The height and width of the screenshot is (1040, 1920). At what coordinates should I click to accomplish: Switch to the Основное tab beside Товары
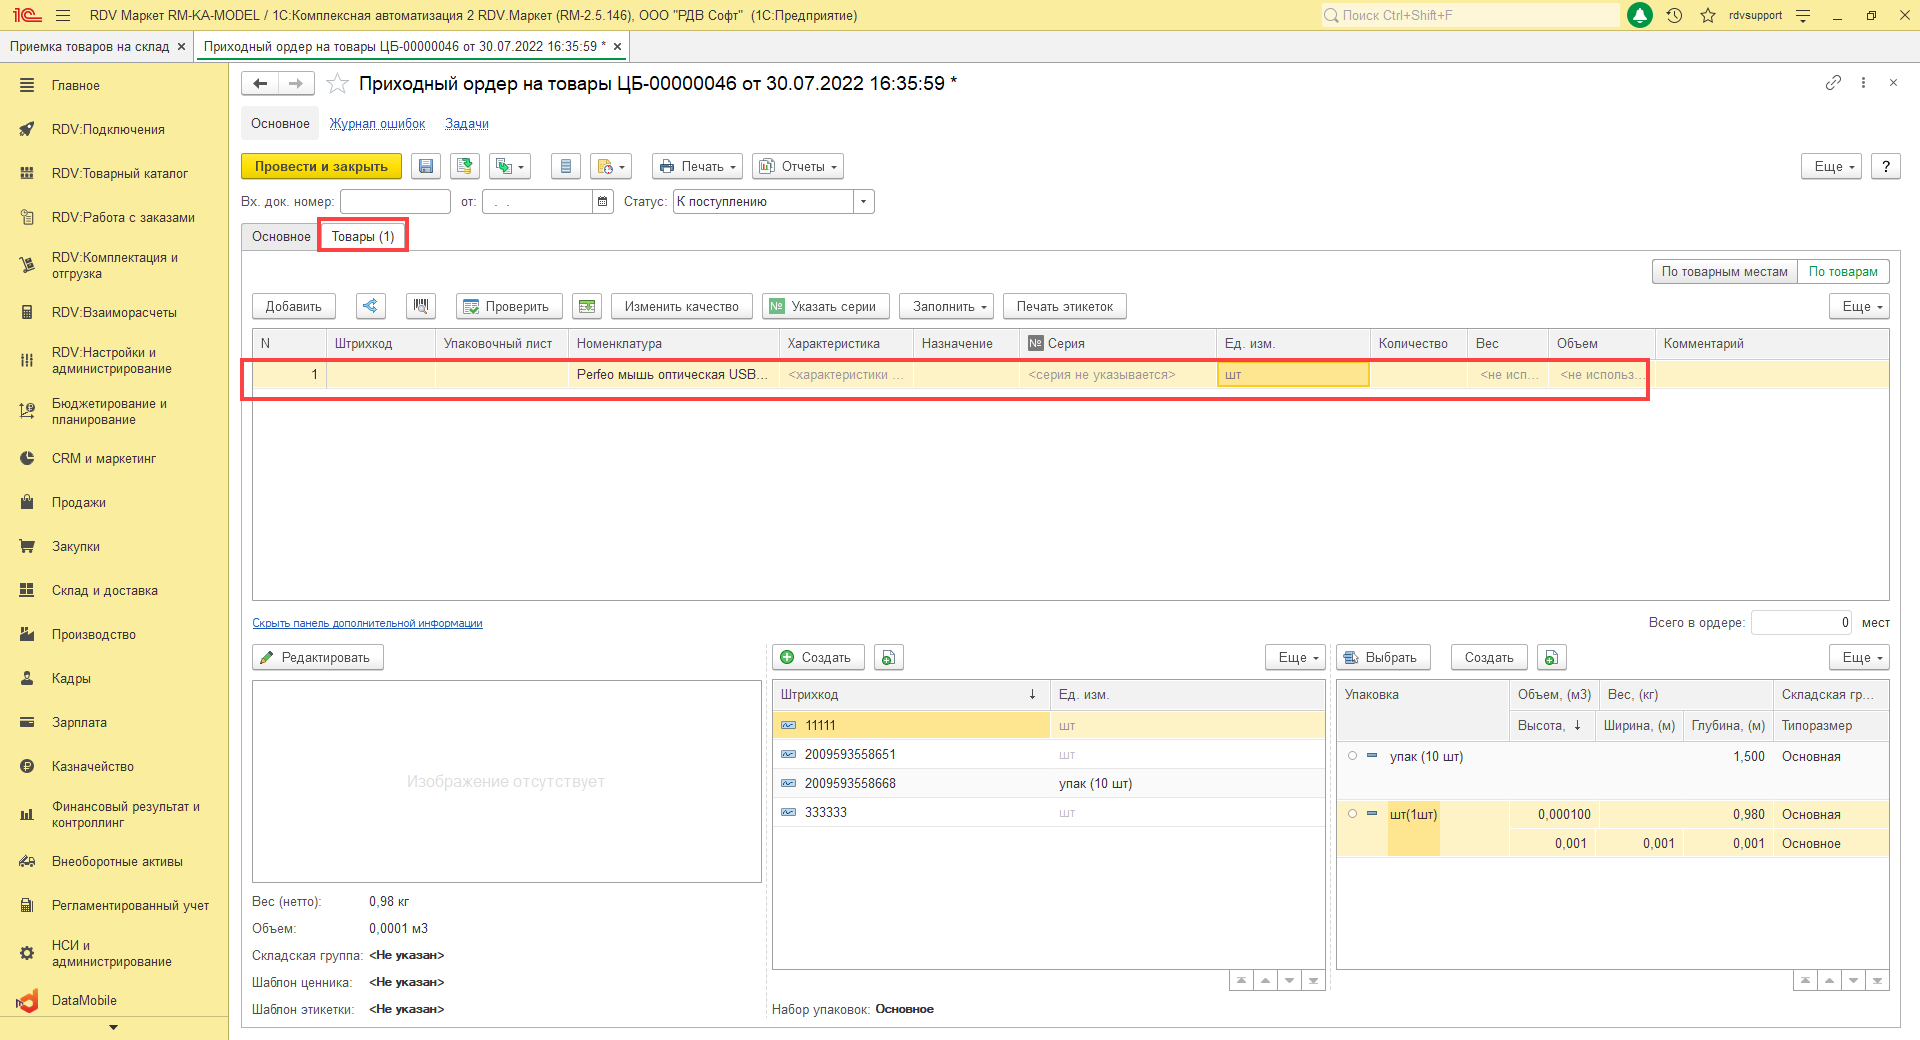click(x=281, y=237)
